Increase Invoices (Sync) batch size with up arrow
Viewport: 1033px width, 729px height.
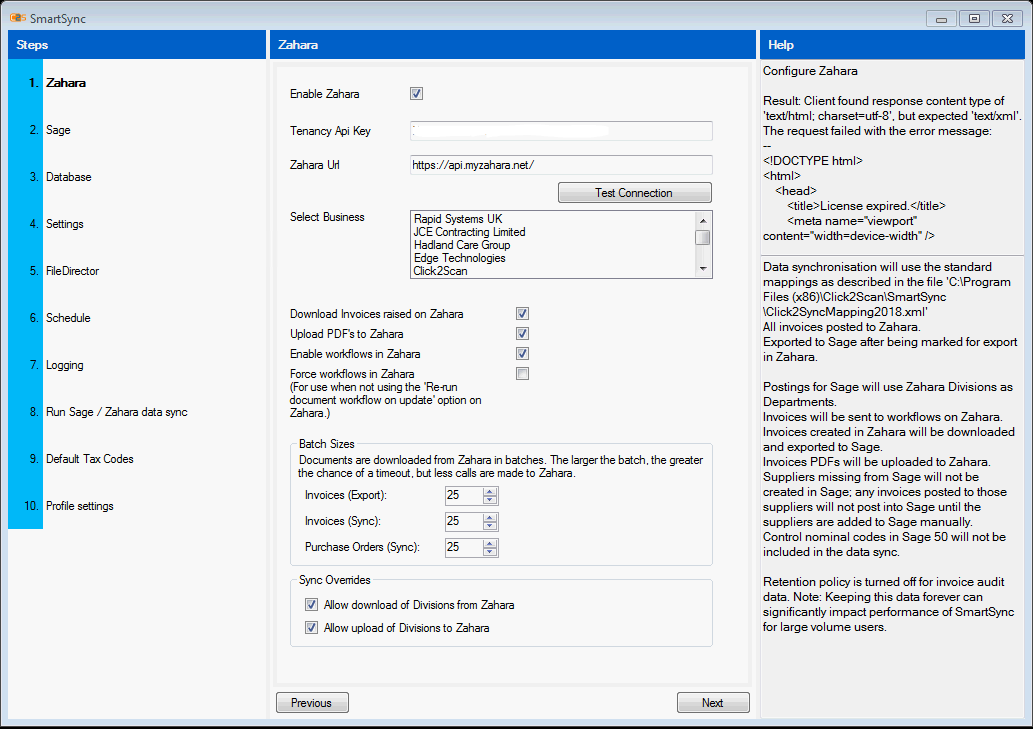click(x=489, y=518)
